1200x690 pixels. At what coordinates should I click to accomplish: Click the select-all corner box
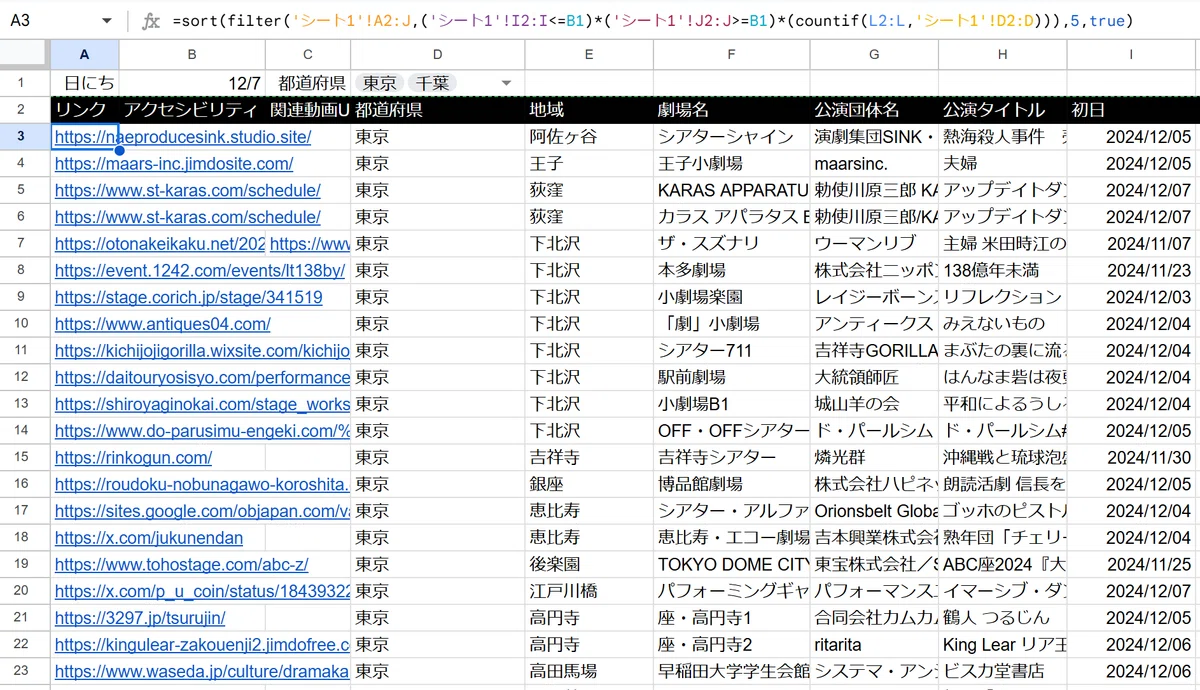[25, 54]
